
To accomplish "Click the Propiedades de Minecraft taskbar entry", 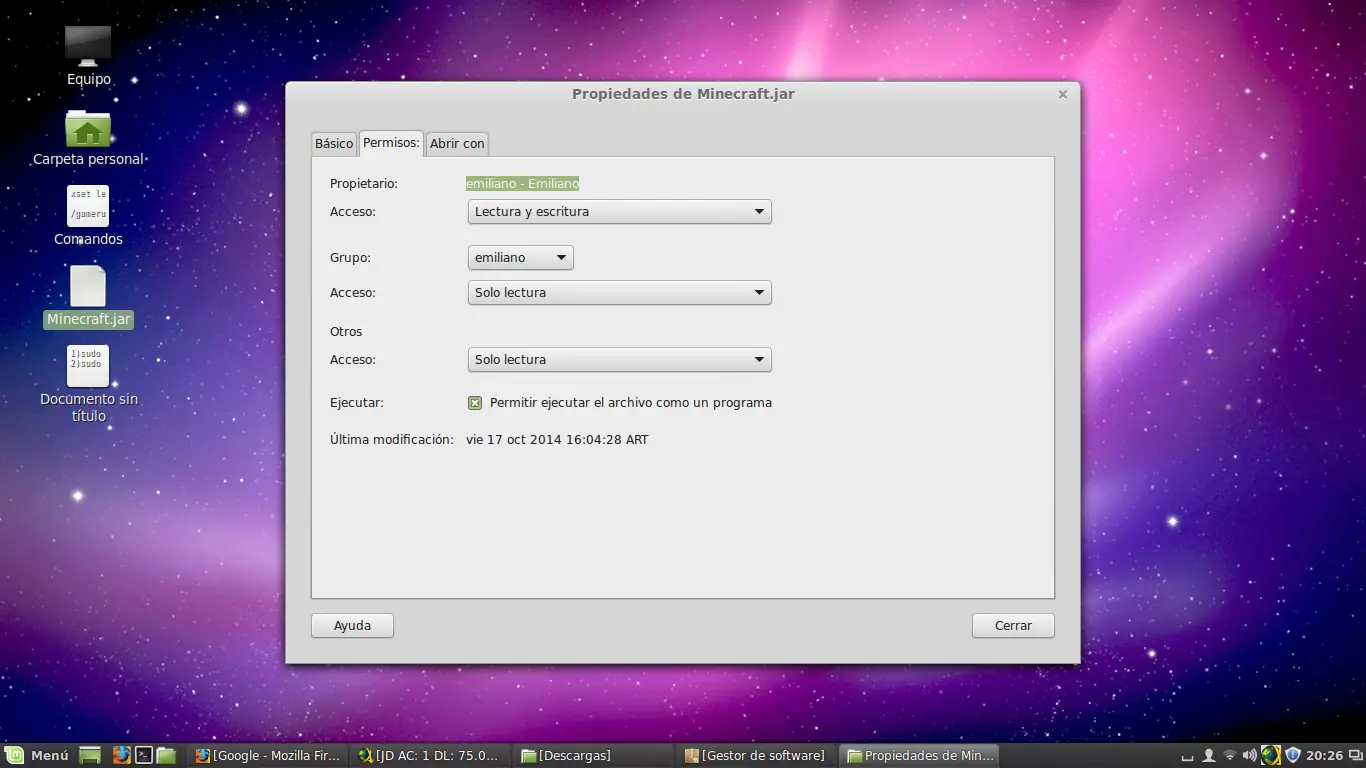I will [919, 756].
